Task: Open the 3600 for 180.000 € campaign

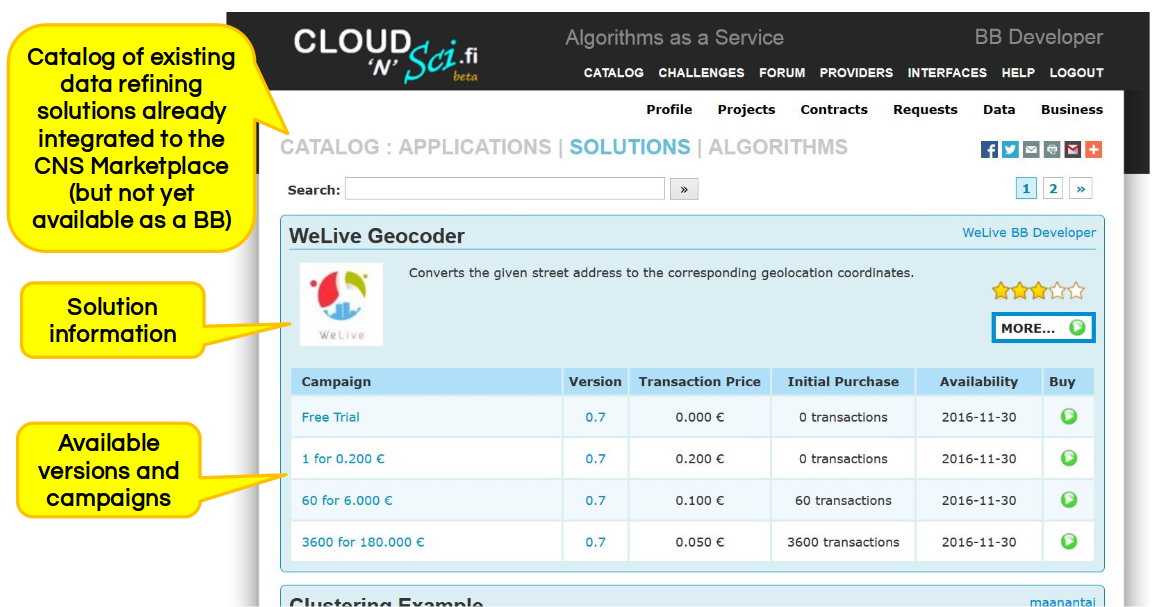Action: (x=362, y=542)
